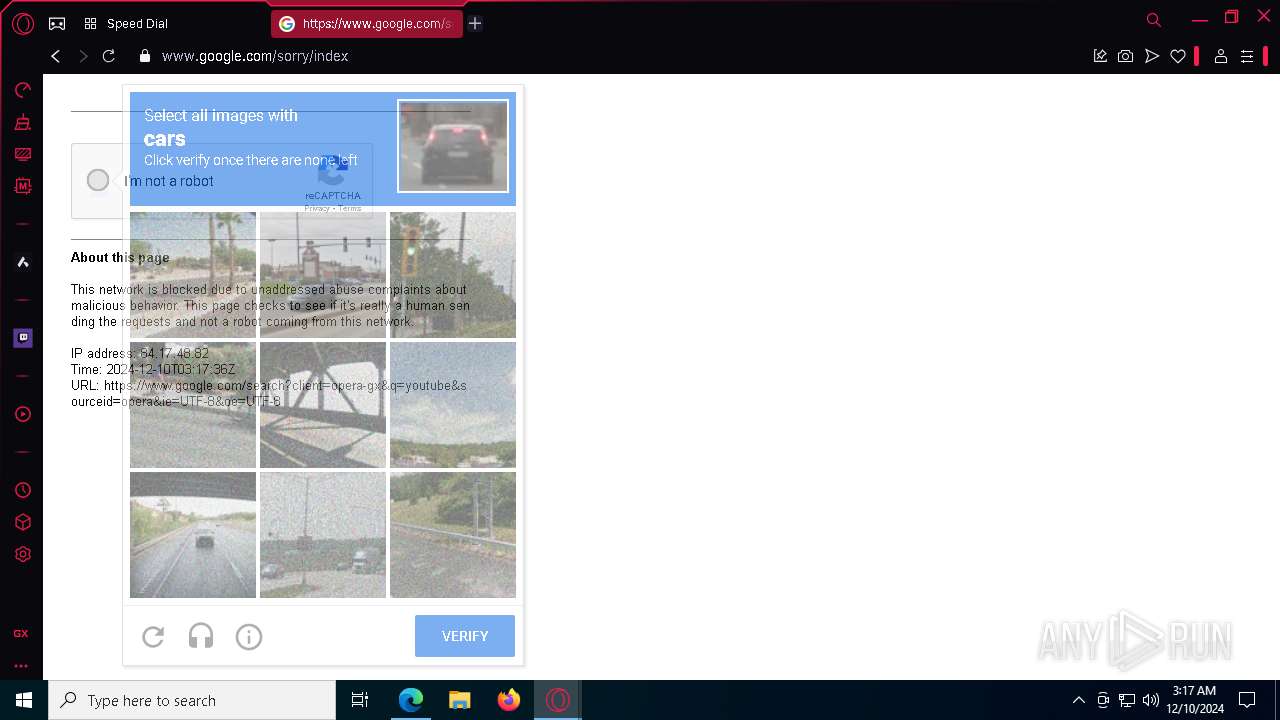Viewport: 1280px width, 720px height.
Task: Open GX Cleaner broom icon in sidebar
Action: [22, 122]
